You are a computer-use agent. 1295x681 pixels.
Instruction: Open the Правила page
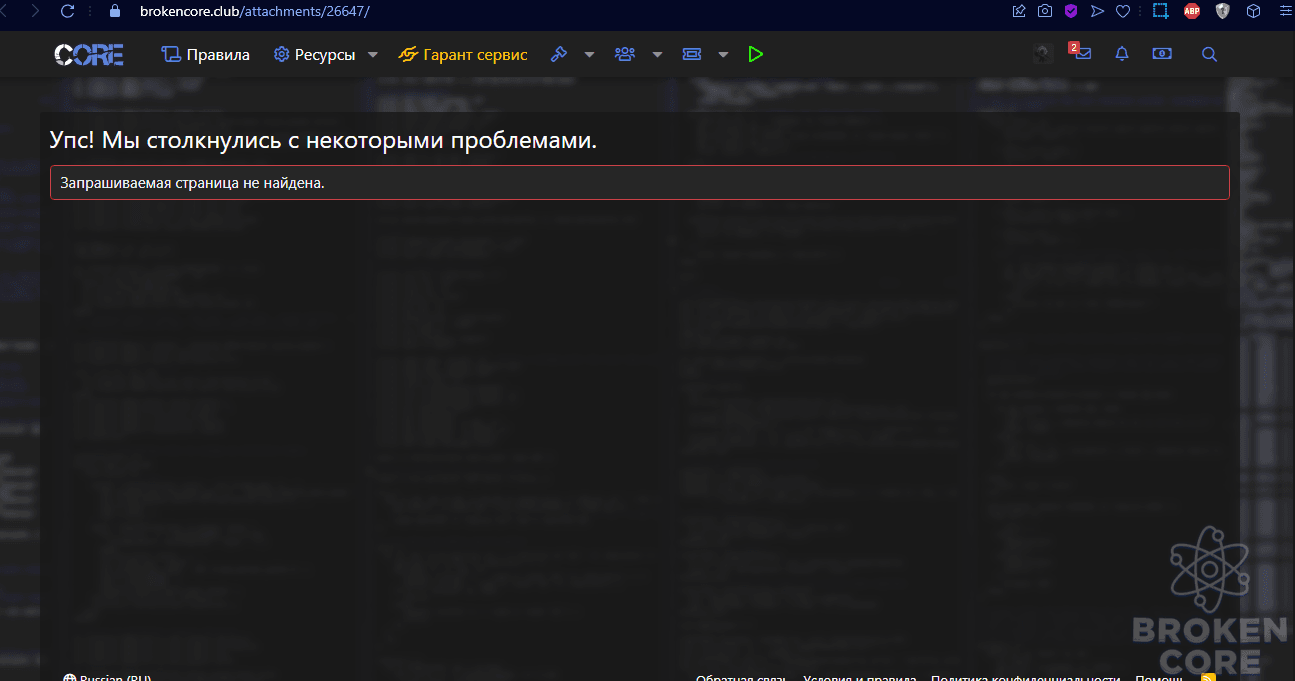(x=206, y=55)
